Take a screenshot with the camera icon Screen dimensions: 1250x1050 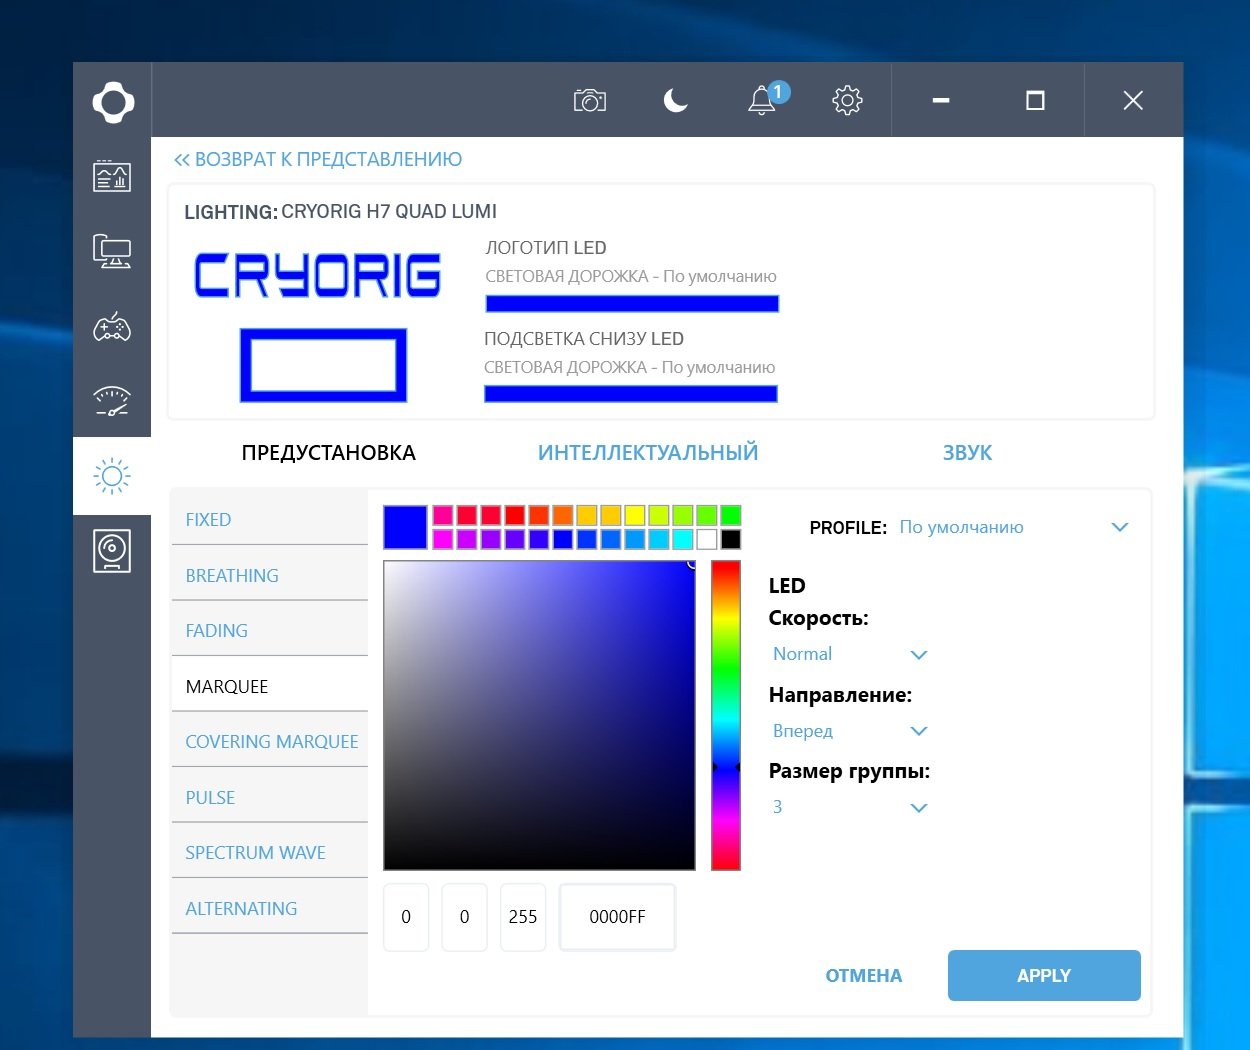pos(590,100)
